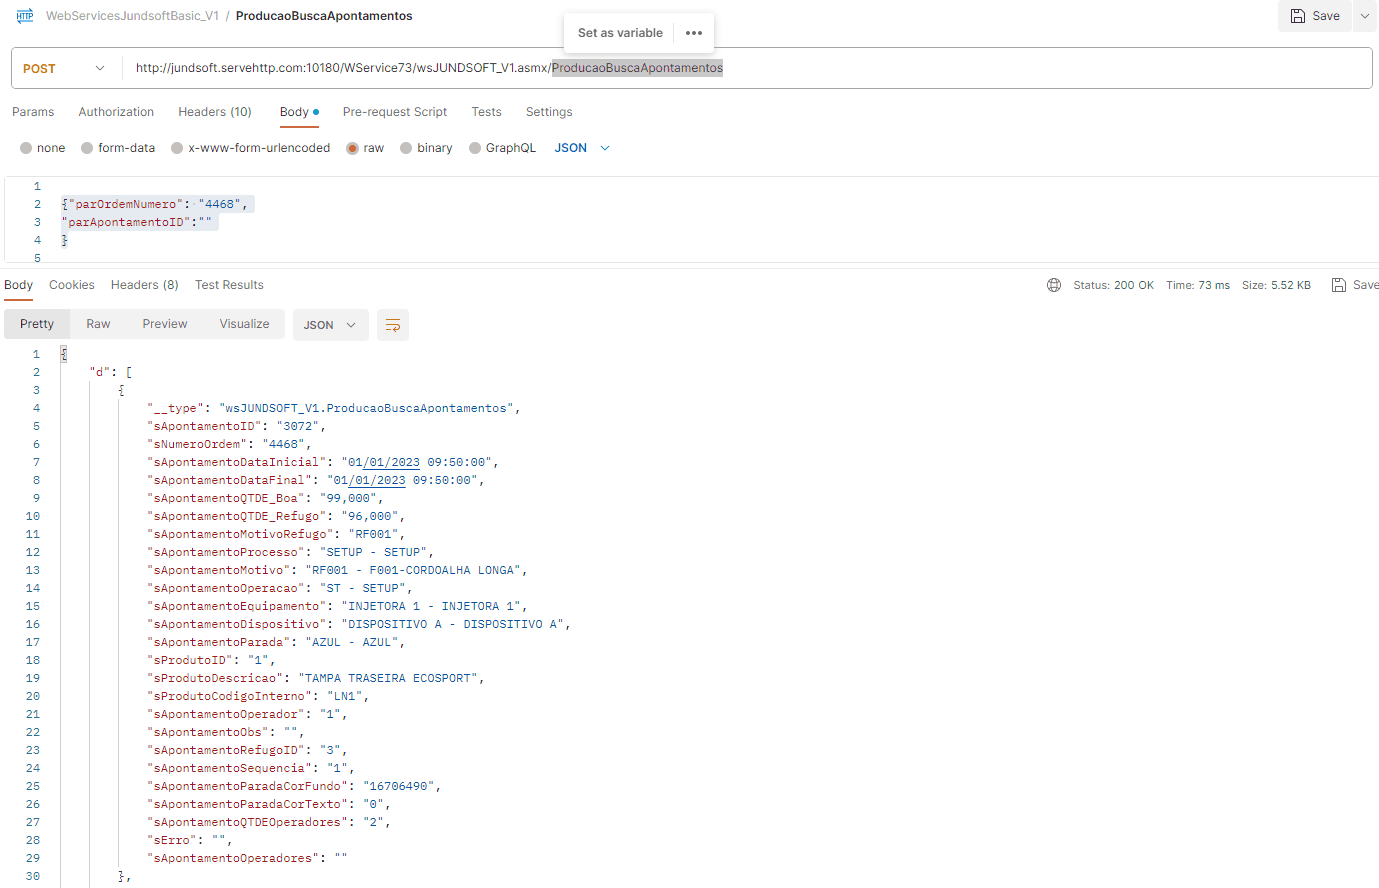This screenshot has width=1379, height=888.
Task: Click the WebServicesJundsoftBasic_V1 breadcrumb
Action: [132, 16]
